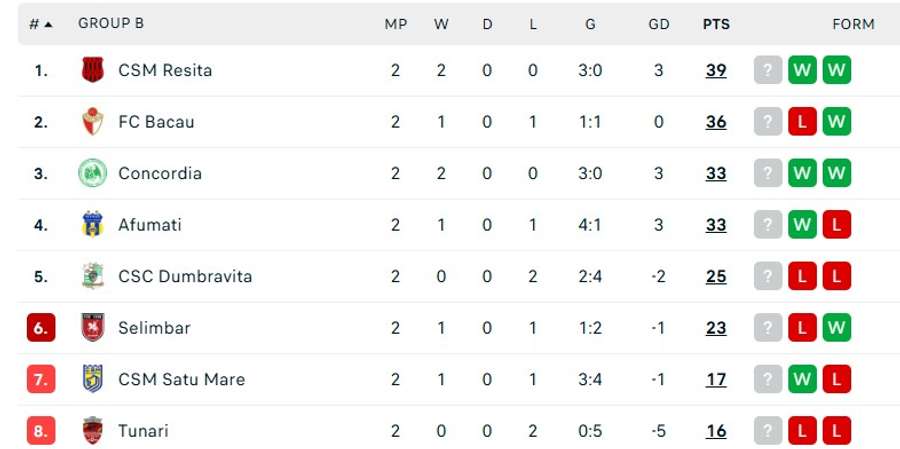Click FC Bacau's red L form badge

pyautogui.click(x=802, y=122)
